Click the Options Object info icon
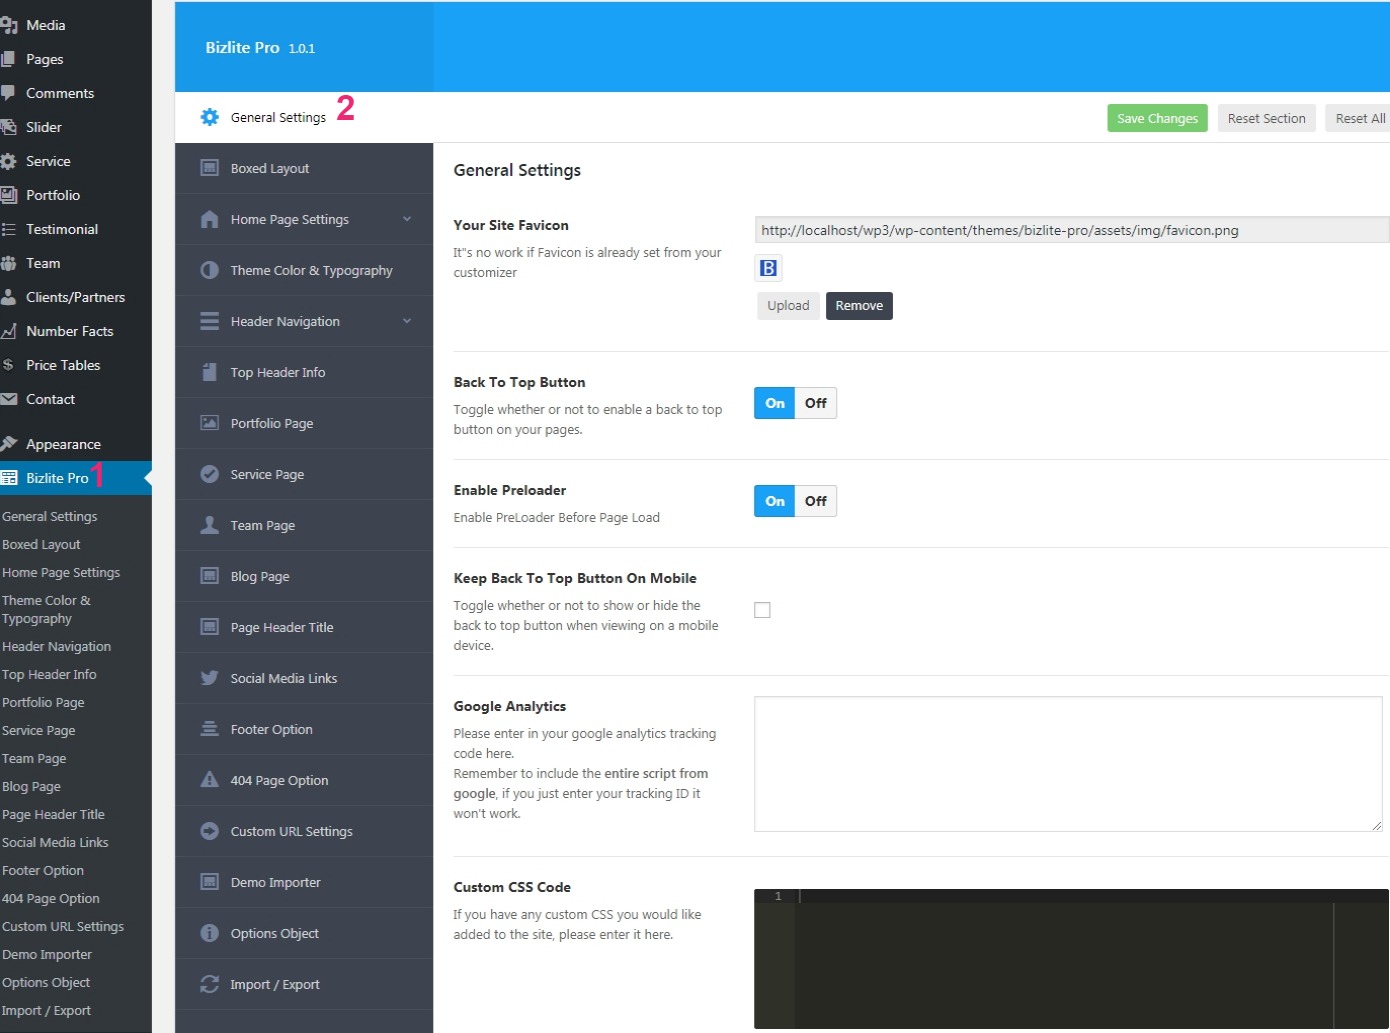1390x1033 pixels. coord(210,933)
